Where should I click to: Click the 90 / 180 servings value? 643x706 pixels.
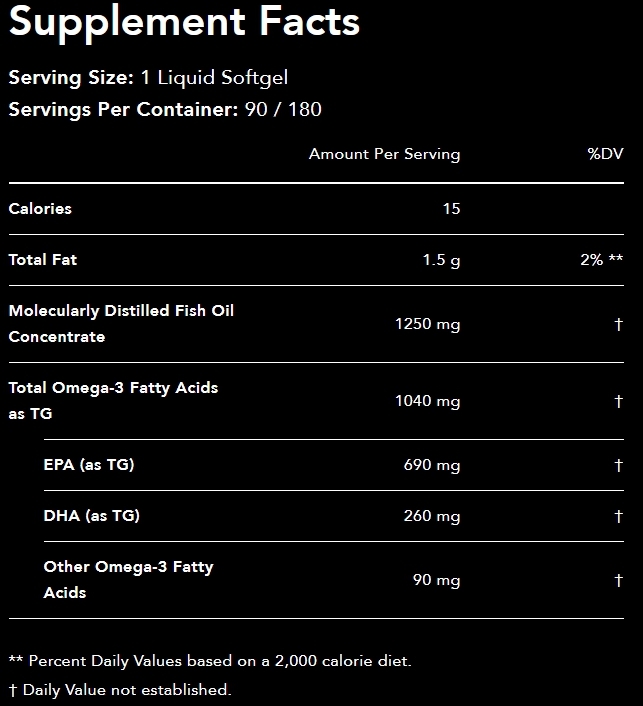coord(283,109)
